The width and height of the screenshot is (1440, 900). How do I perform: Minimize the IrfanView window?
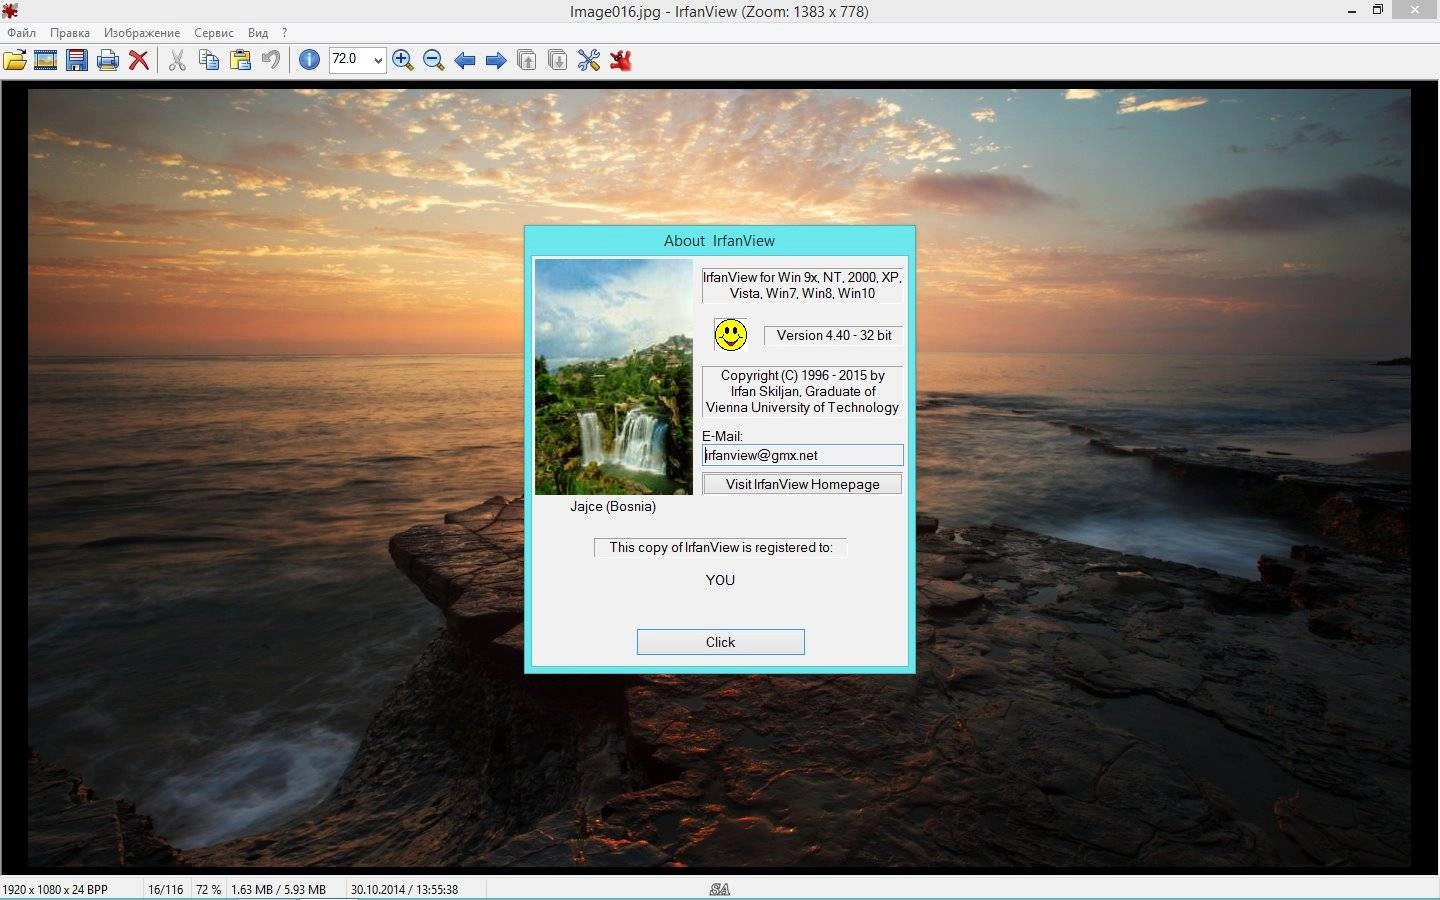coord(1351,10)
